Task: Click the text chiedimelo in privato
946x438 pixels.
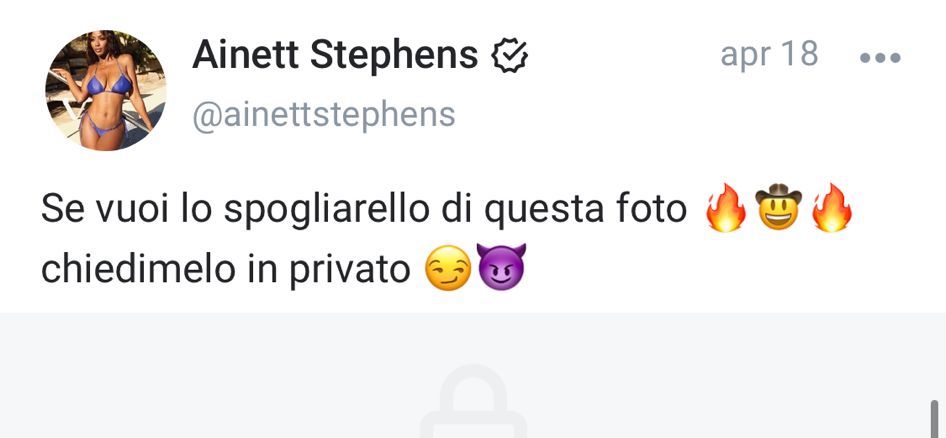Action: pyautogui.click(x=226, y=271)
